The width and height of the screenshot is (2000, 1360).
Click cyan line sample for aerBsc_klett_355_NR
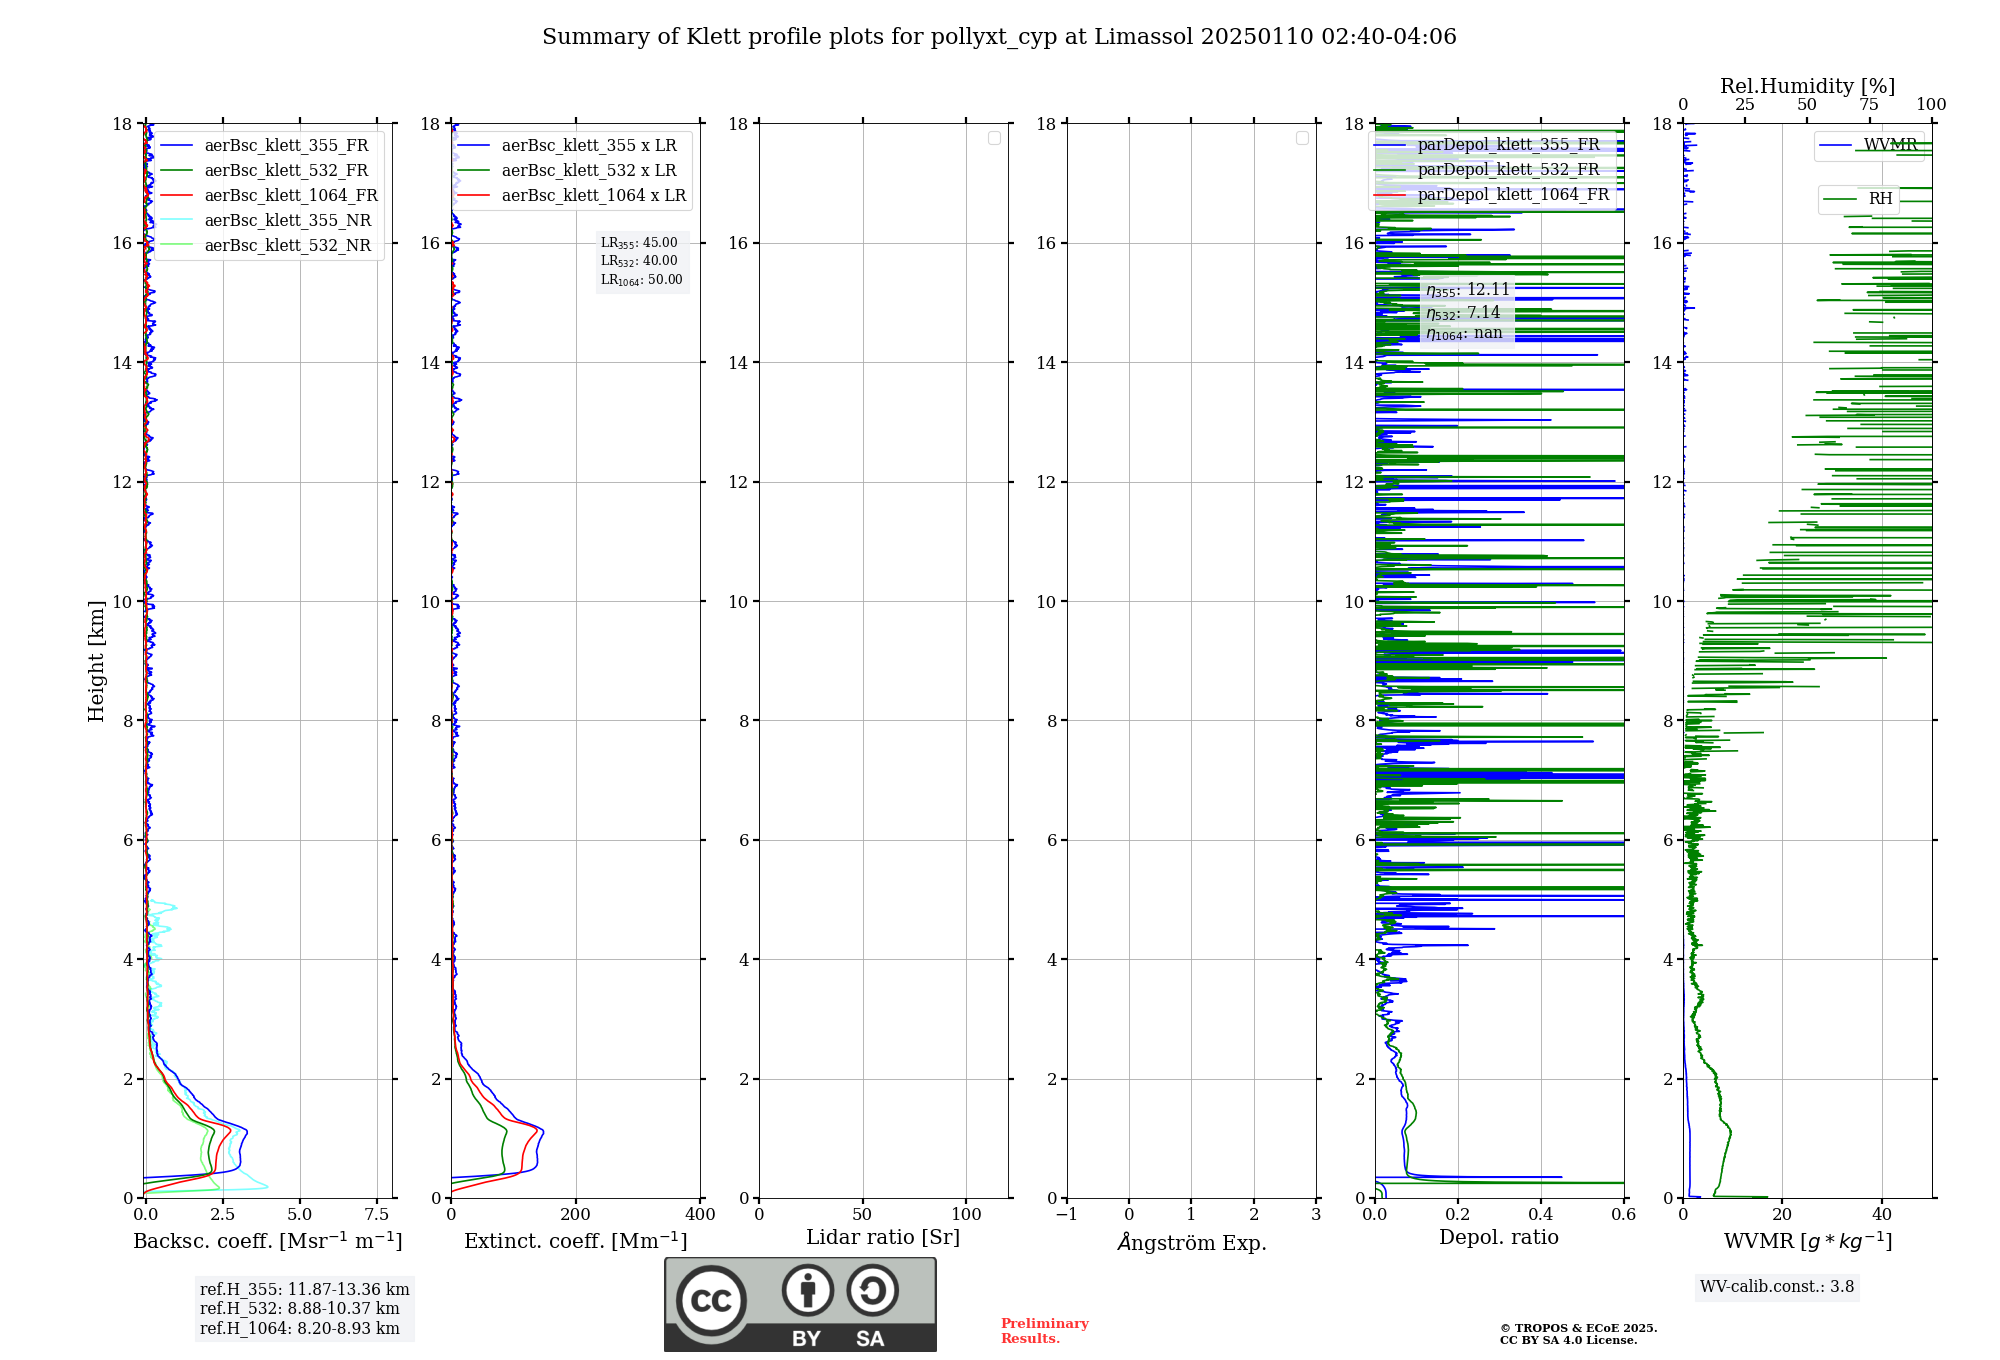[x=177, y=221]
